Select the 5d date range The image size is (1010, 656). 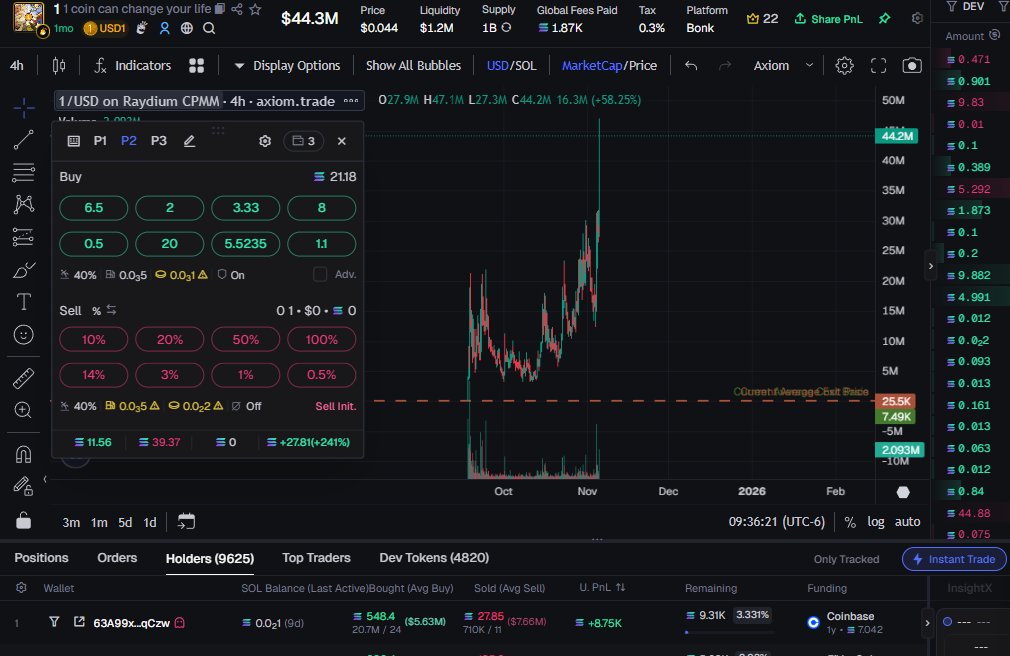click(x=125, y=522)
